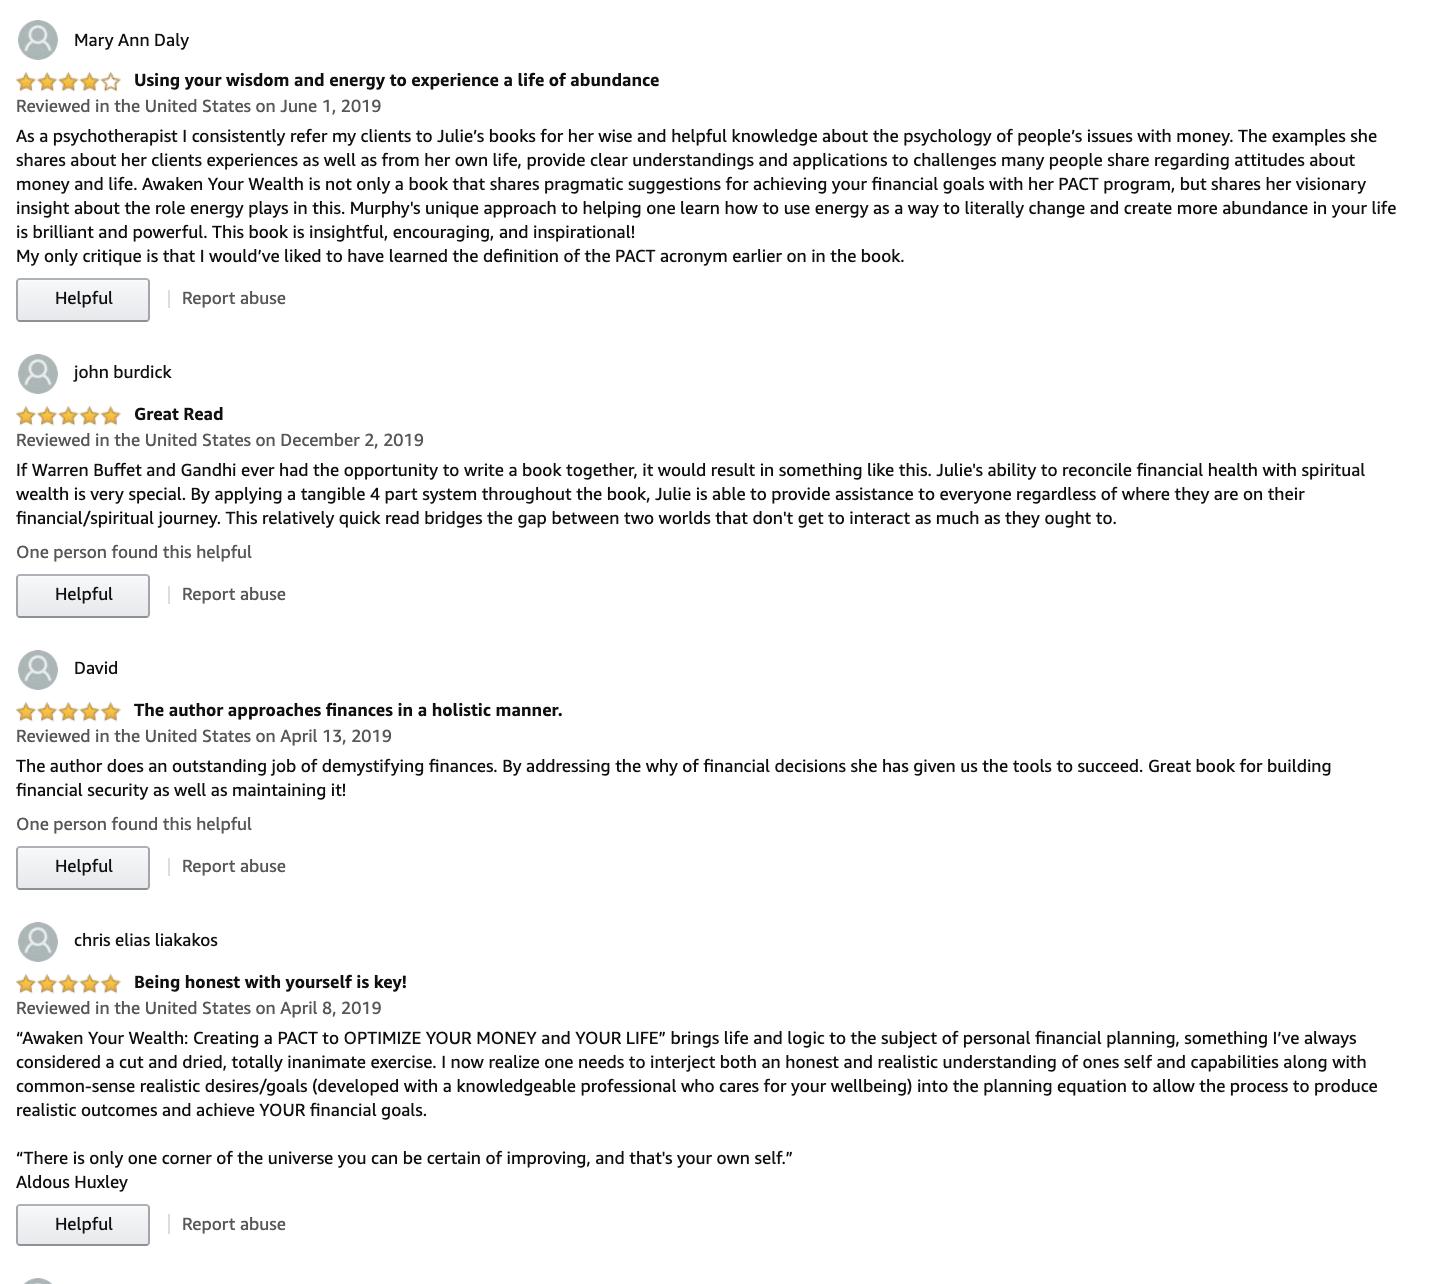Screen dimensions: 1442x1284
Task: Click David's profile avatar icon
Action: (38, 668)
